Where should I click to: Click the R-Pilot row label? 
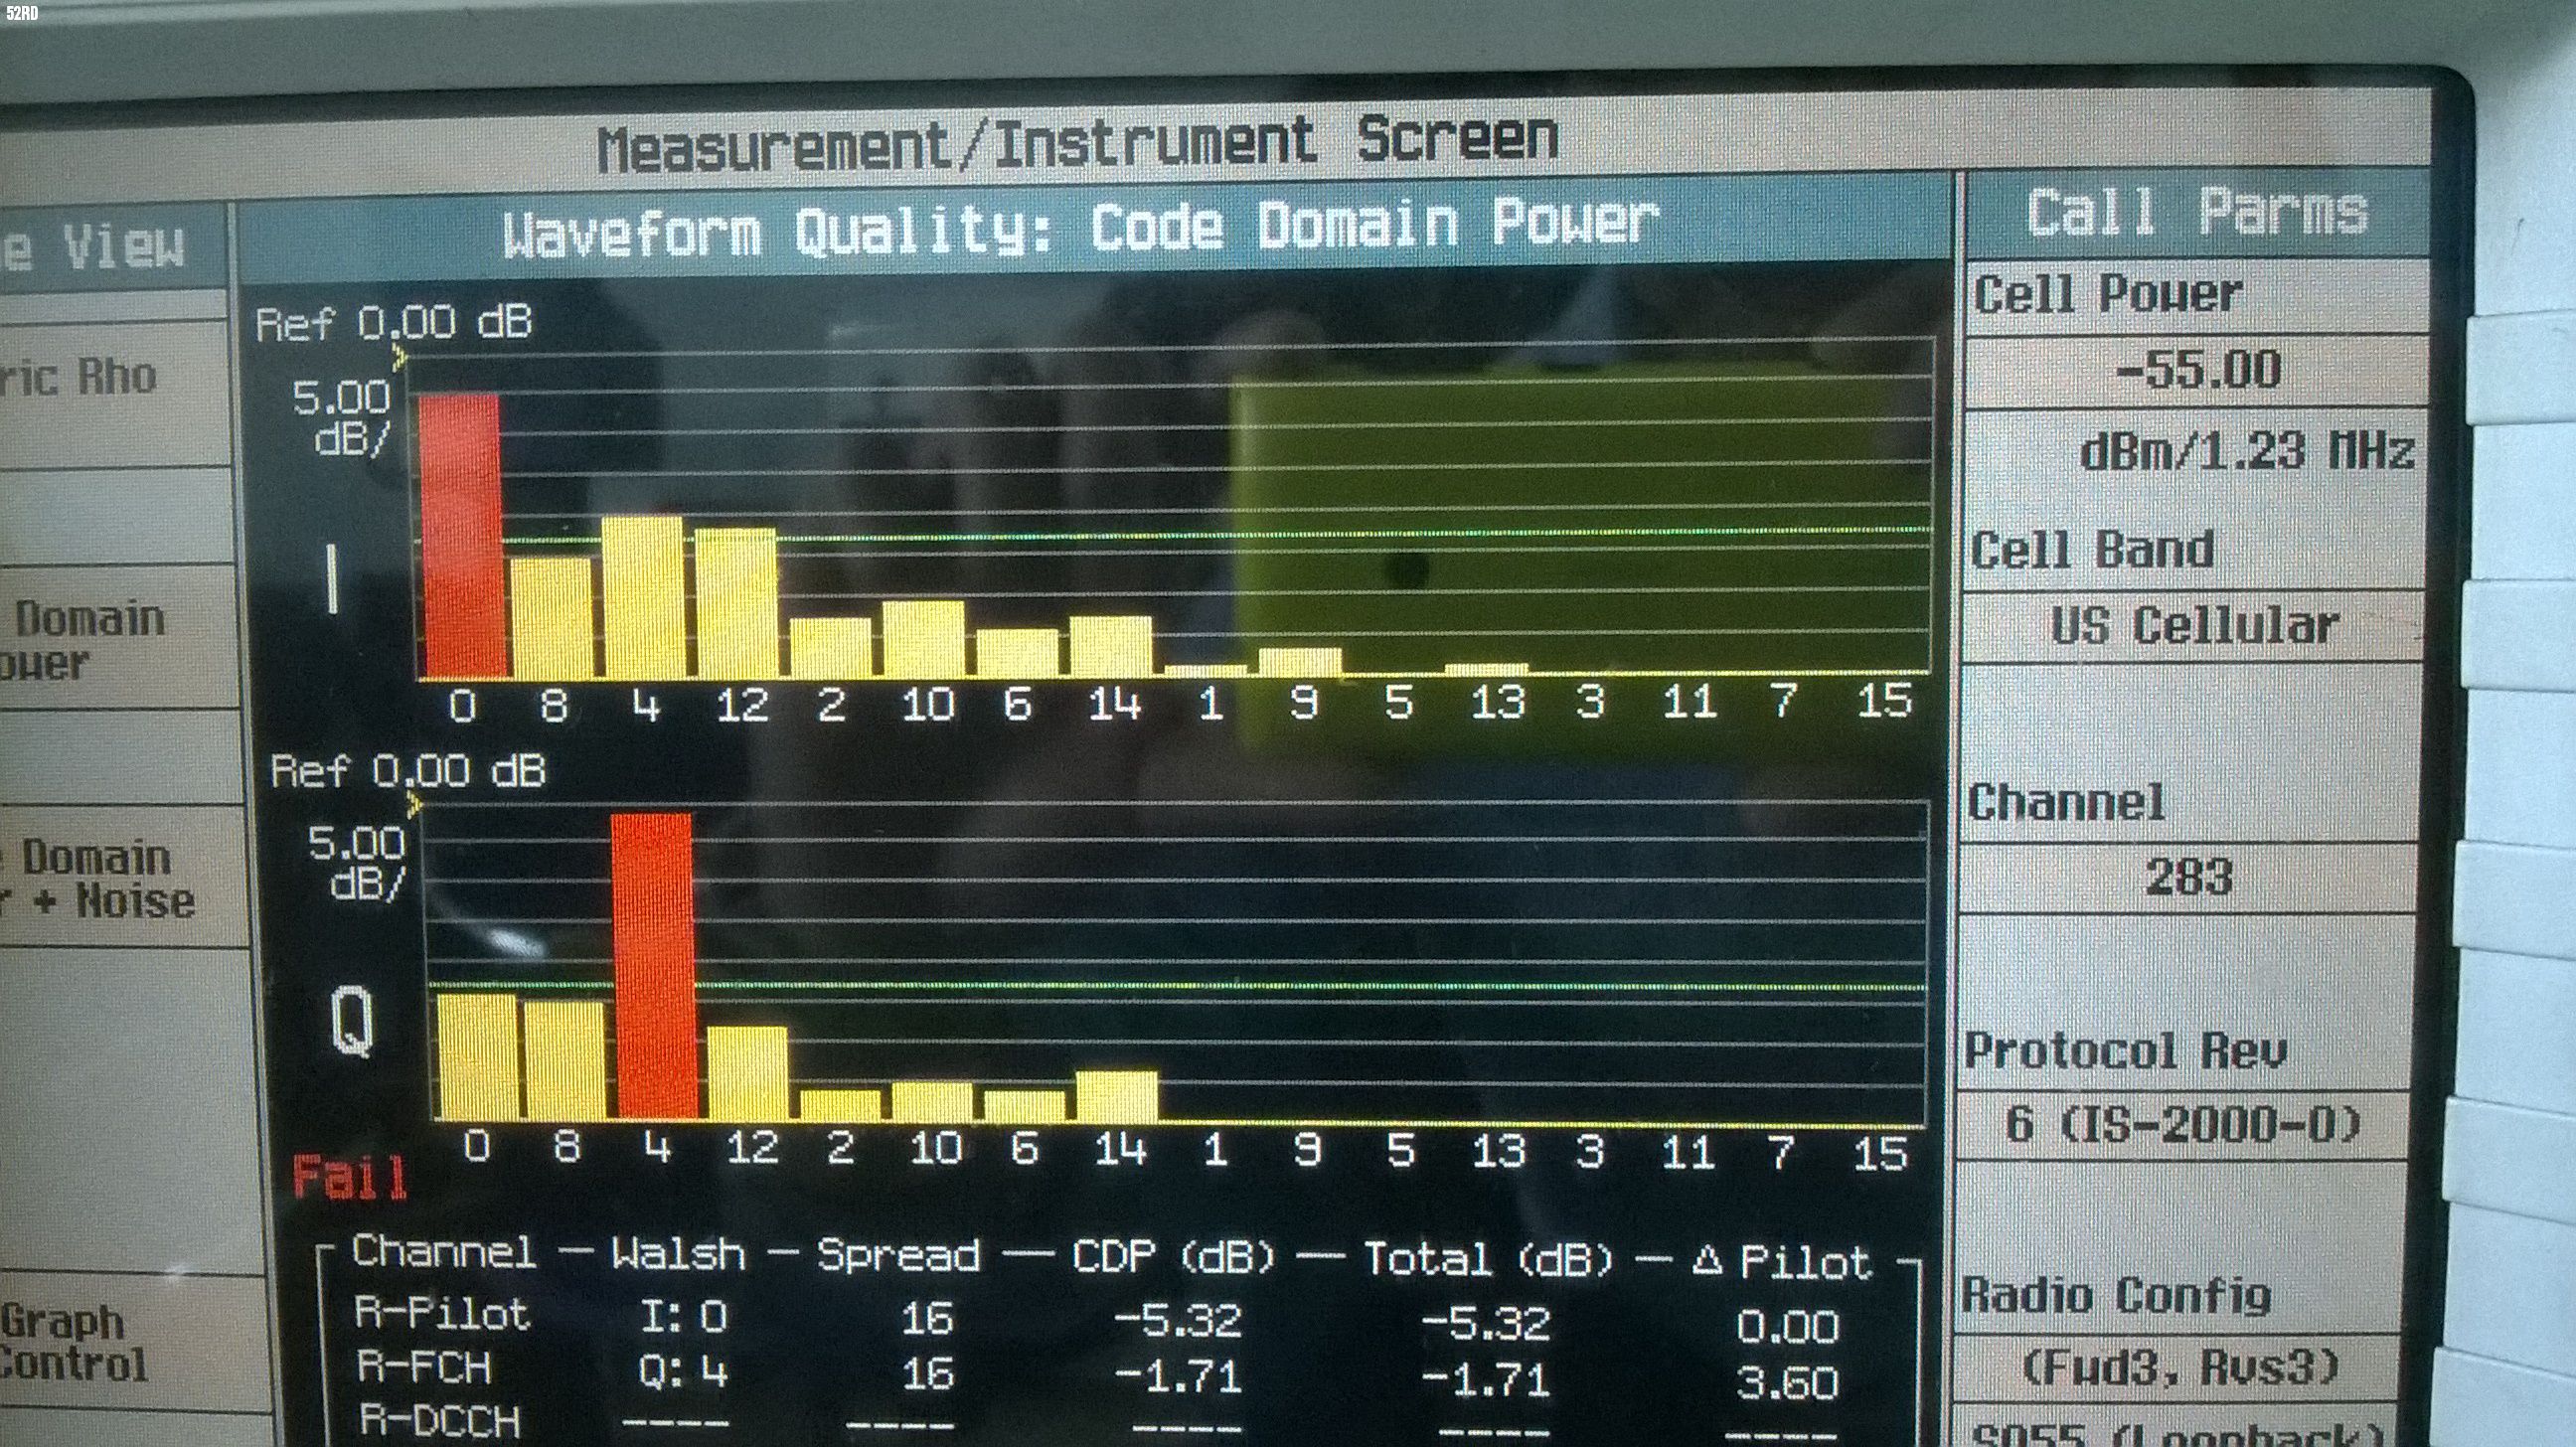coord(441,1314)
